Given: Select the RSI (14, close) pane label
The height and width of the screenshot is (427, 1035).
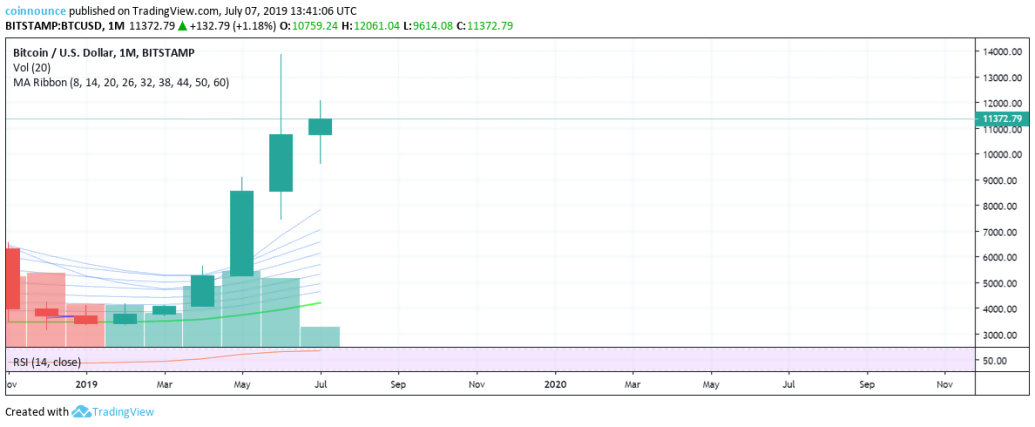Looking at the screenshot, I should pos(47,361).
